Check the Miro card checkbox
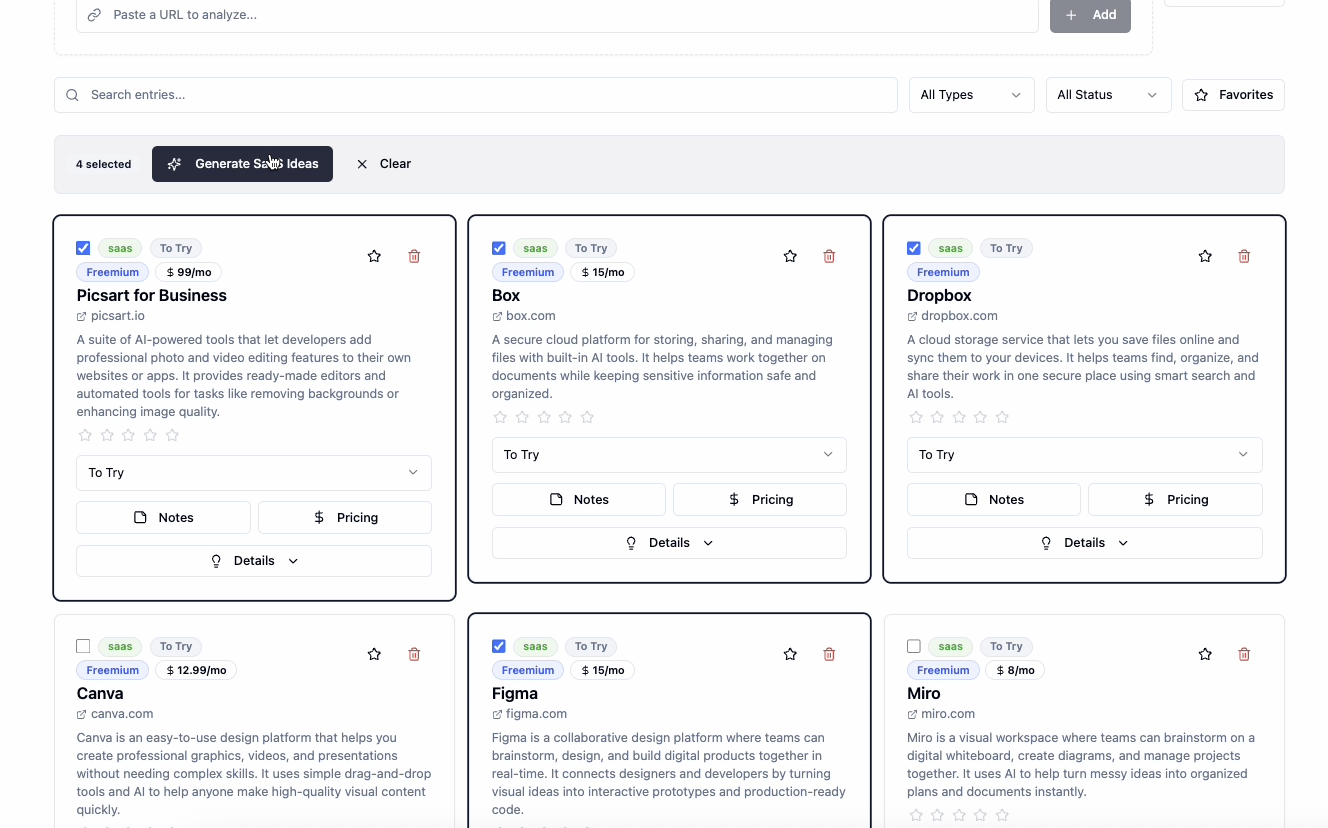1328x828 pixels. click(x=914, y=646)
